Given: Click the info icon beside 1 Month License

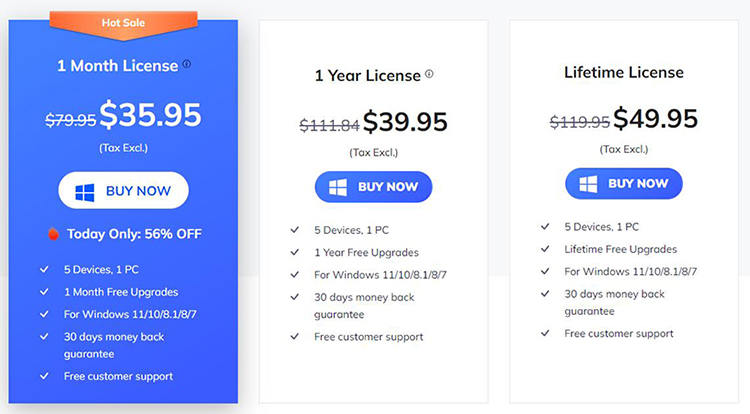Looking at the screenshot, I should coord(187,65).
